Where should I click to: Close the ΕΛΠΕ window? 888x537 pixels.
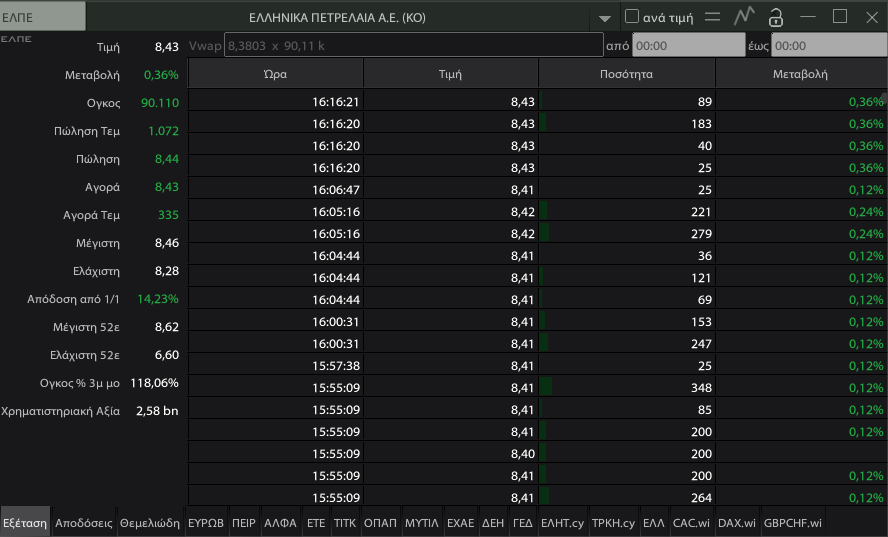tap(872, 18)
